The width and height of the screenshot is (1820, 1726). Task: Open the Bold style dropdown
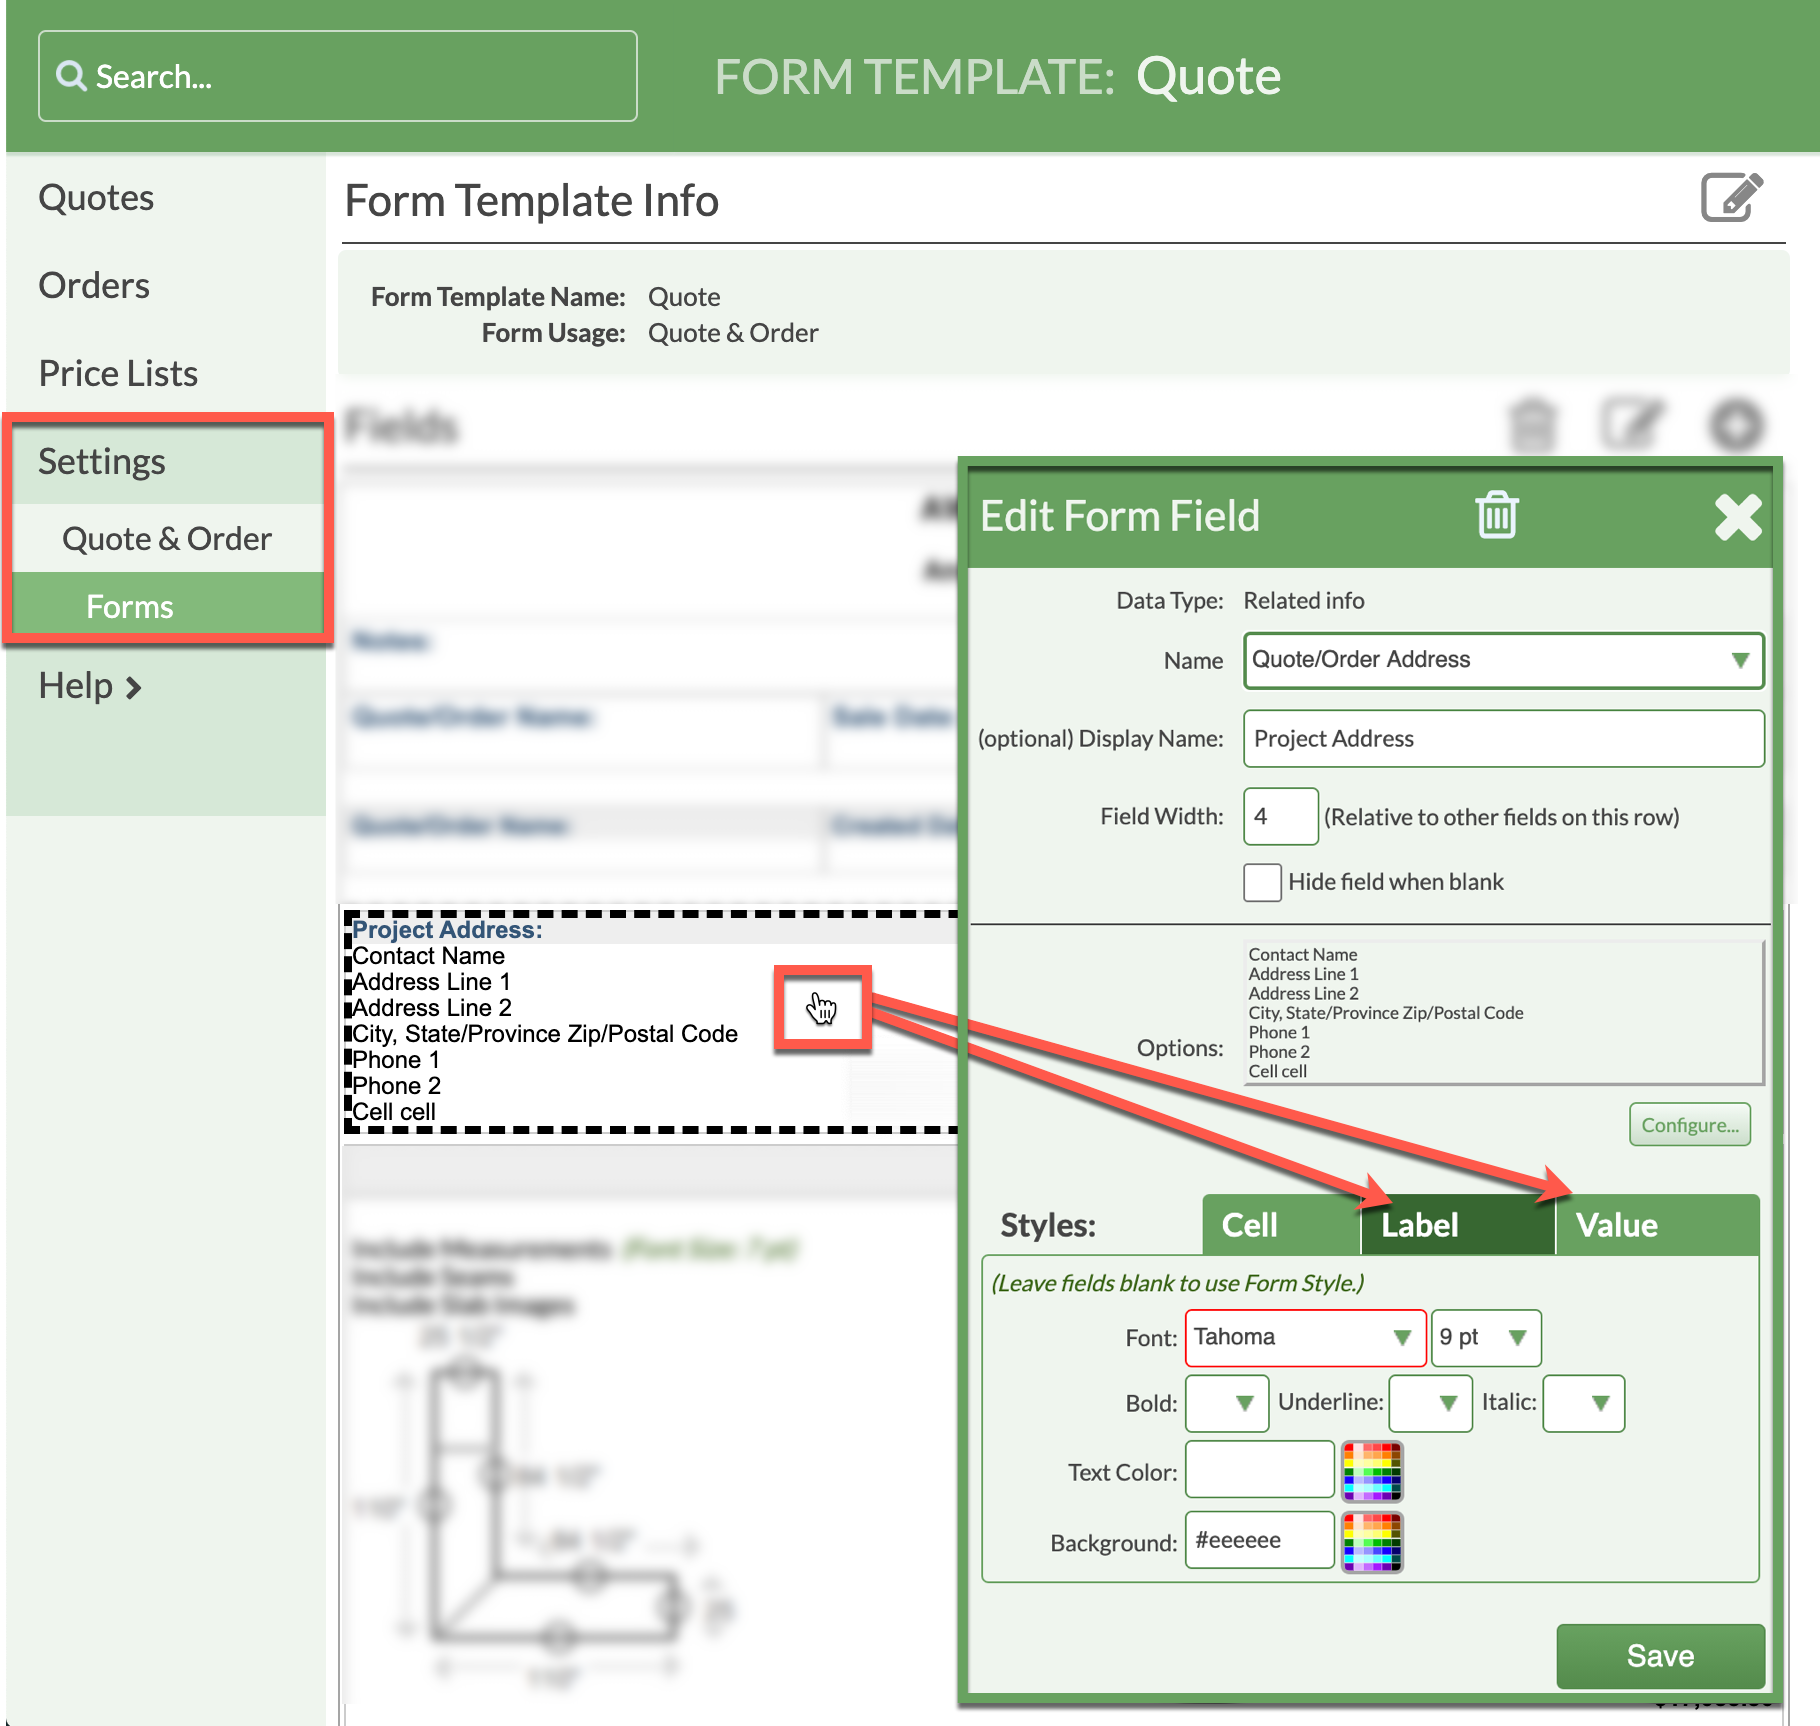pos(1227,1403)
